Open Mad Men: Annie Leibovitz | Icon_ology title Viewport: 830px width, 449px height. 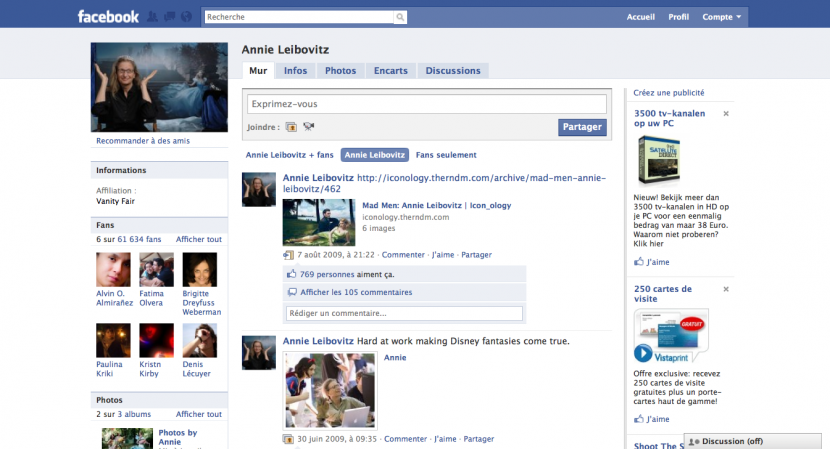(437, 205)
